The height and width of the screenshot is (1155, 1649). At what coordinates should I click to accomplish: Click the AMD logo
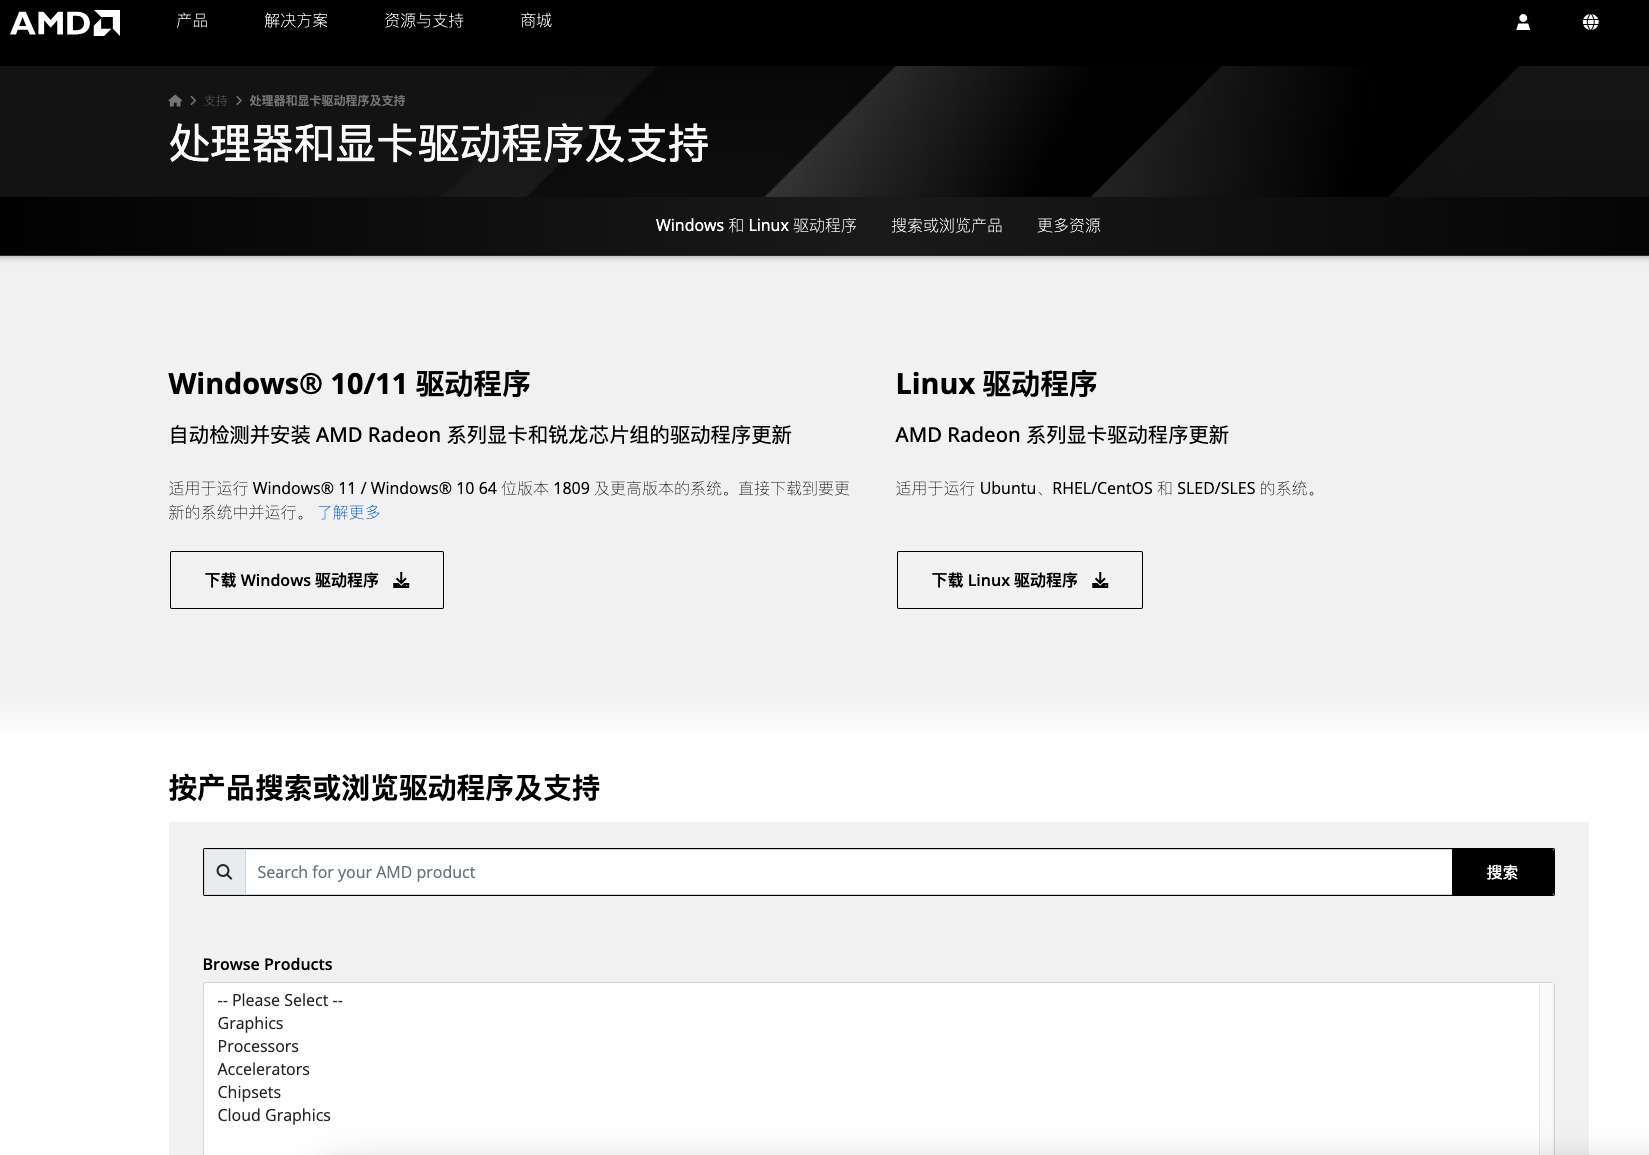click(65, 22)
